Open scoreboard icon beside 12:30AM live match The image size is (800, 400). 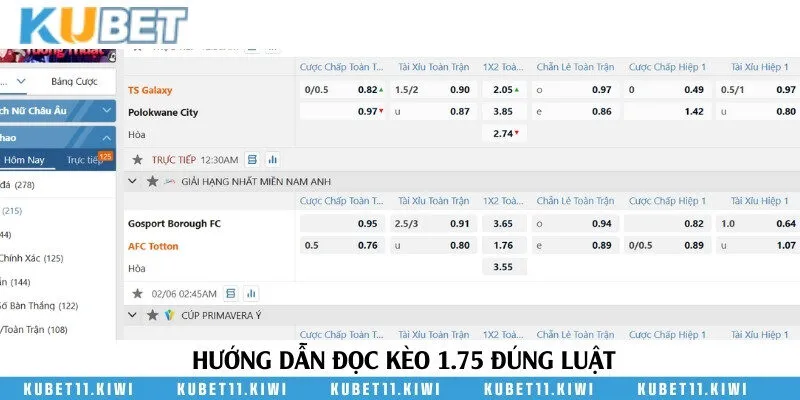252,159
